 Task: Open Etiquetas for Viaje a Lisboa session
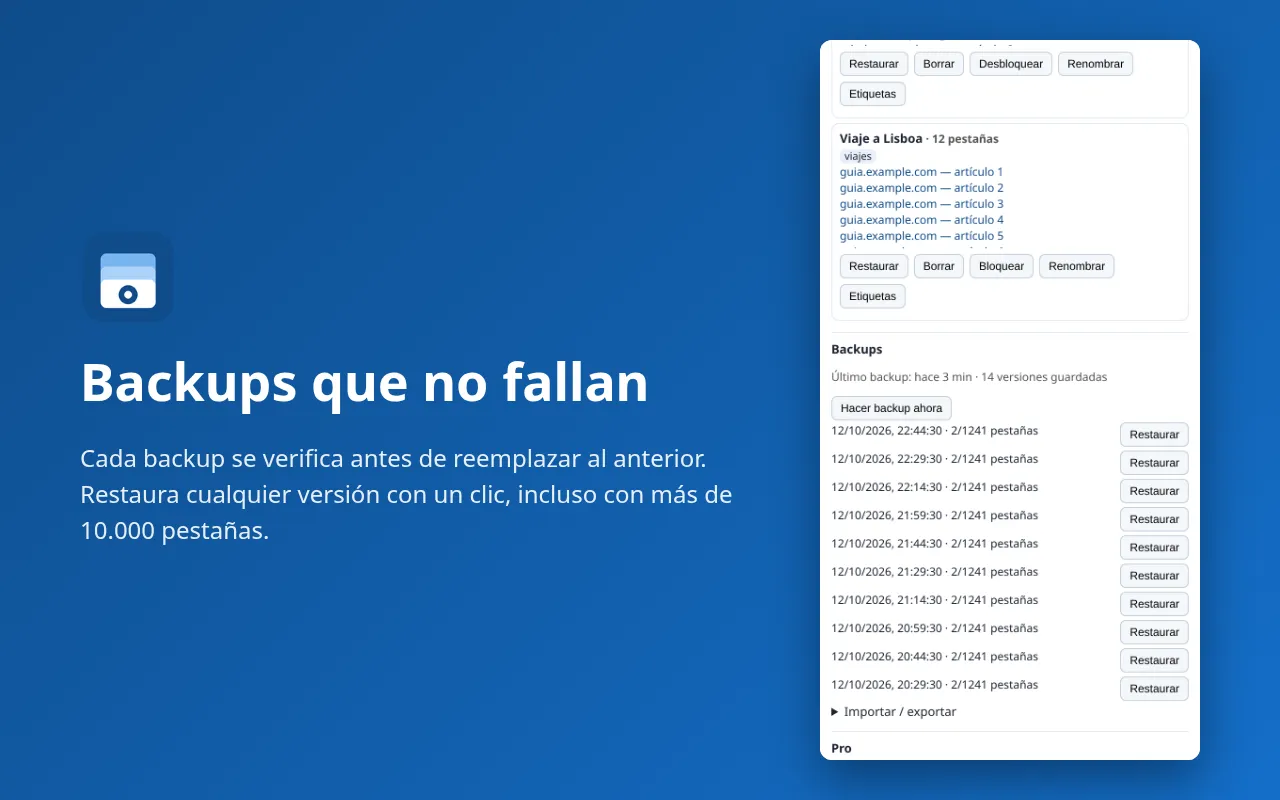[x=873, y=296]
